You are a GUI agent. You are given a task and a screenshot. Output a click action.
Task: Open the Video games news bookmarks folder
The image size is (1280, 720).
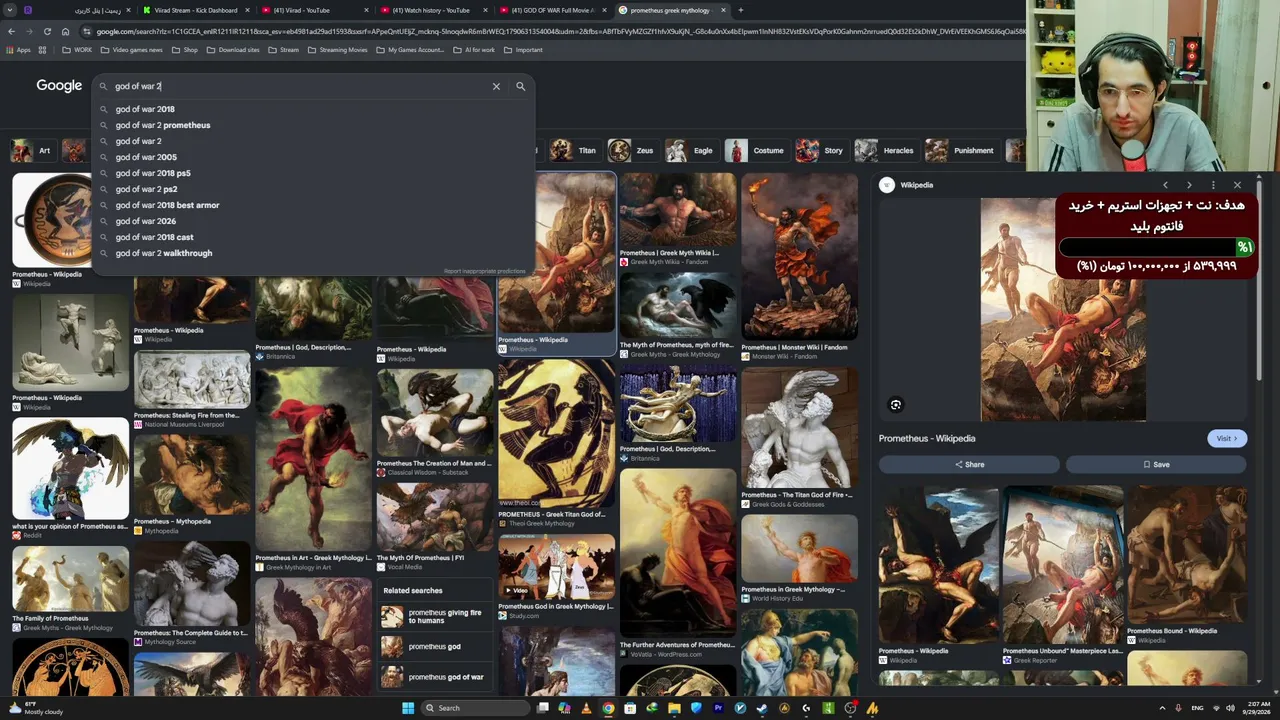(x=131, y=50)
